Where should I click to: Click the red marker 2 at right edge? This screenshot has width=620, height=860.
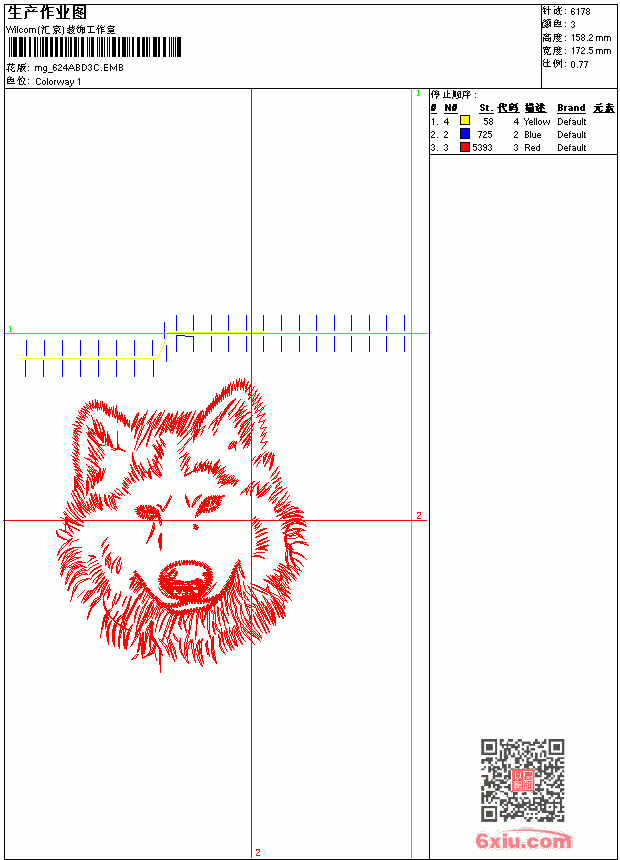click(419, 516)
